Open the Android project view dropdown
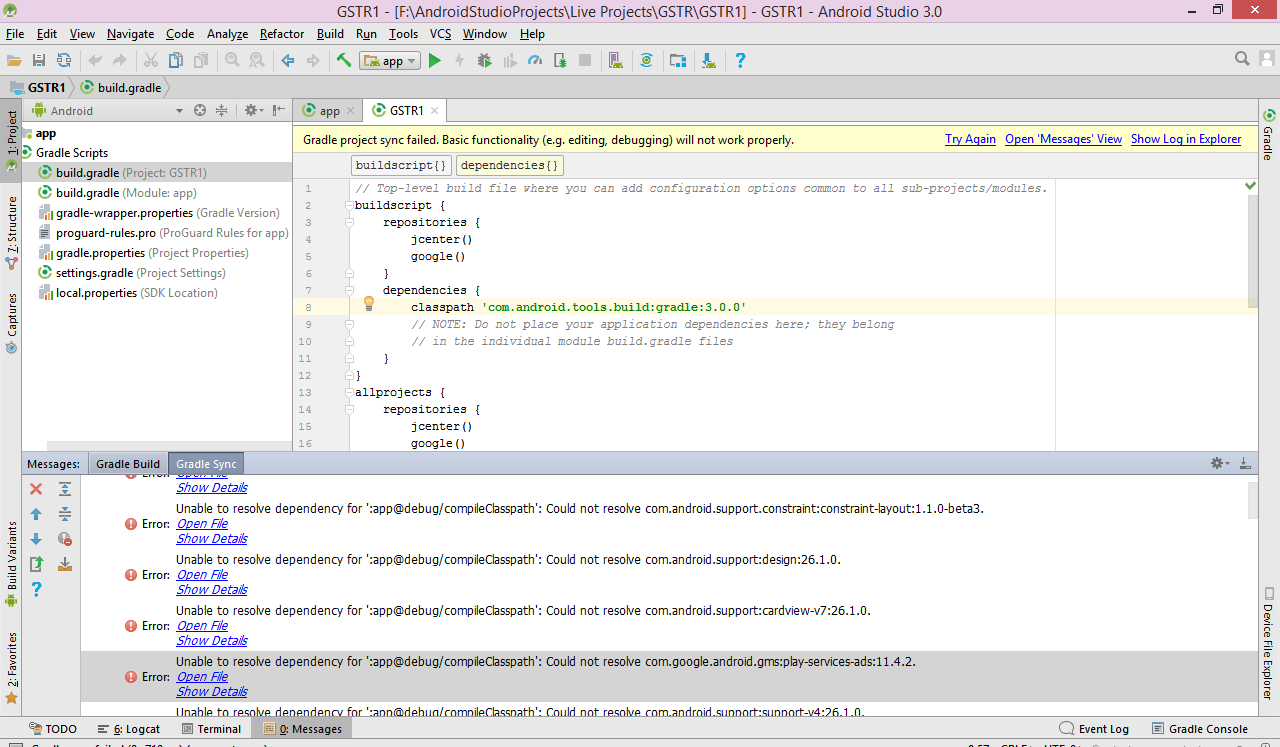The width and height of the screenshot is (1280, 747). [109, 110]
